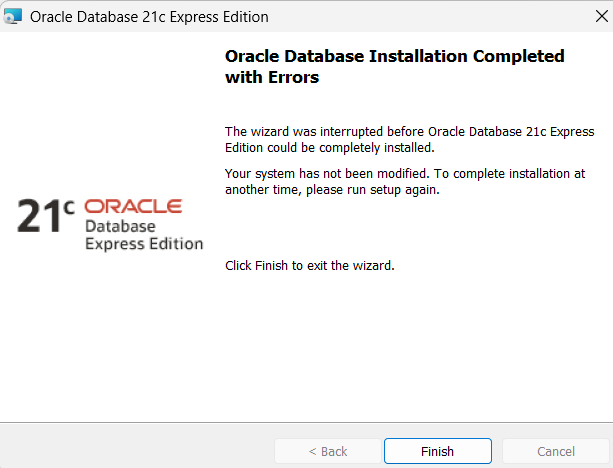Click the large 21c version logo

(x=45, y=215)
